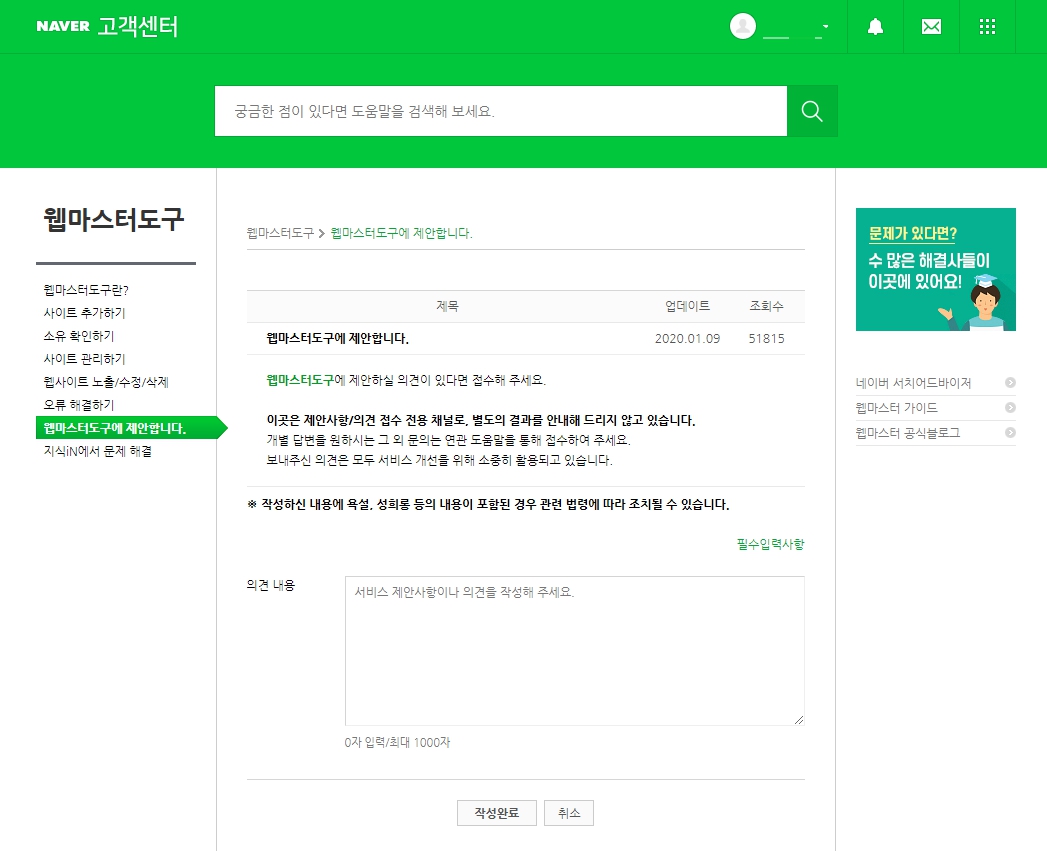Click the 의견 내용 textarea
Viewport: 1047px width, 851px height.
(x=574, y=651)
